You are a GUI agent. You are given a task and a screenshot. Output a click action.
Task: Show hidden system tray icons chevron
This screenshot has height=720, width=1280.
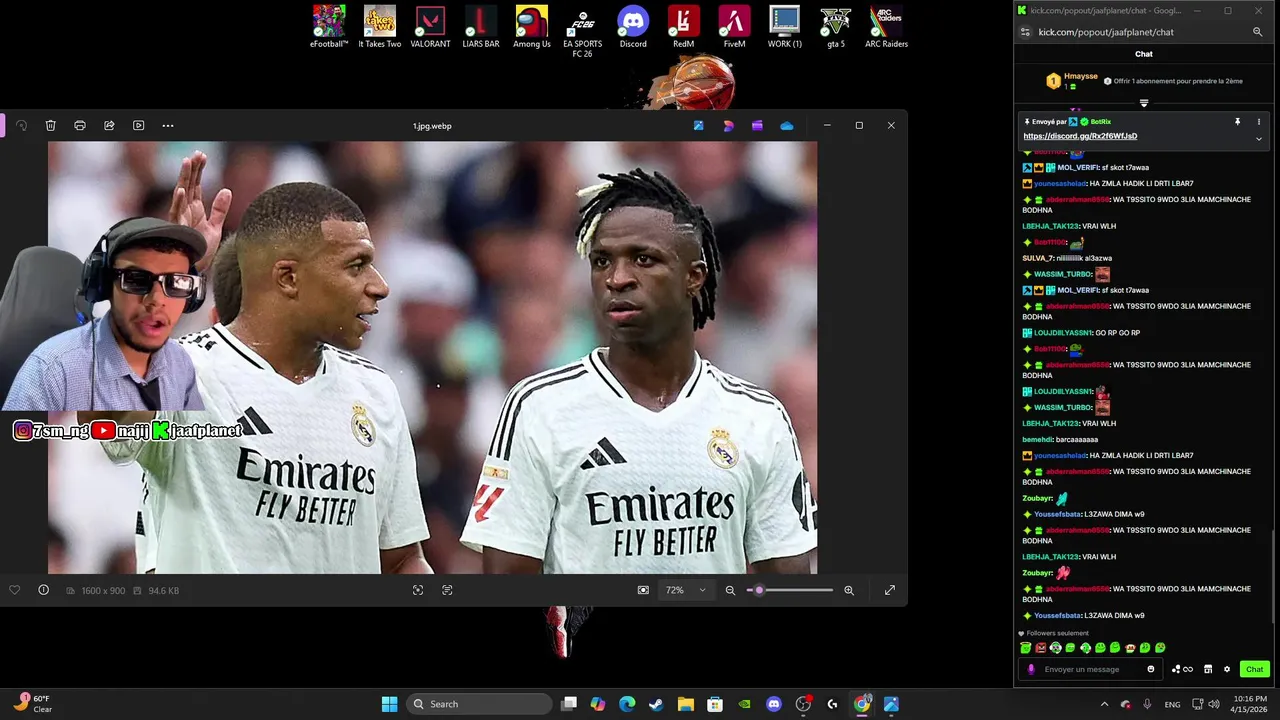[x=1104, y=704]
